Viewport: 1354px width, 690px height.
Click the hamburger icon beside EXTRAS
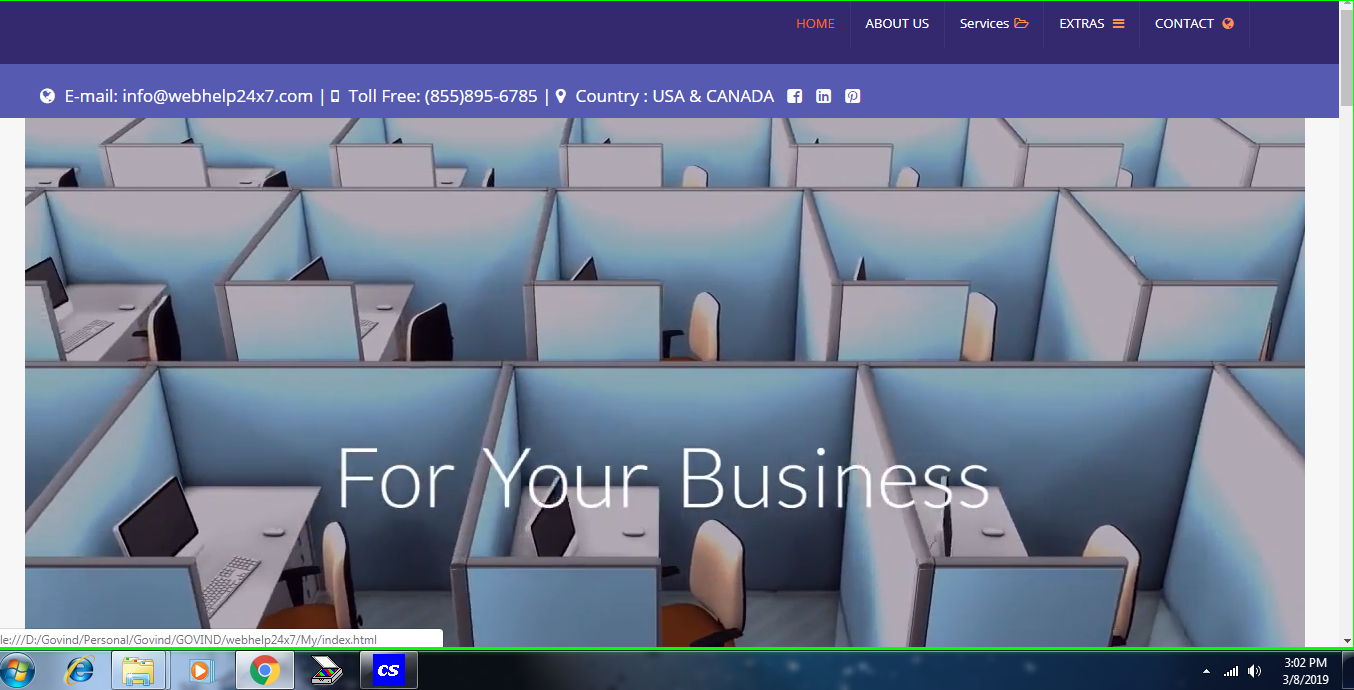(x=1119, y=24)
